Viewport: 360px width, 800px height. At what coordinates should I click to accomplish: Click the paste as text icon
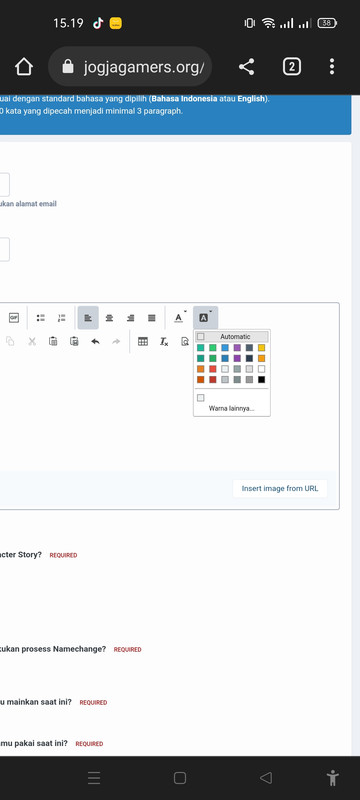(74, 341)
